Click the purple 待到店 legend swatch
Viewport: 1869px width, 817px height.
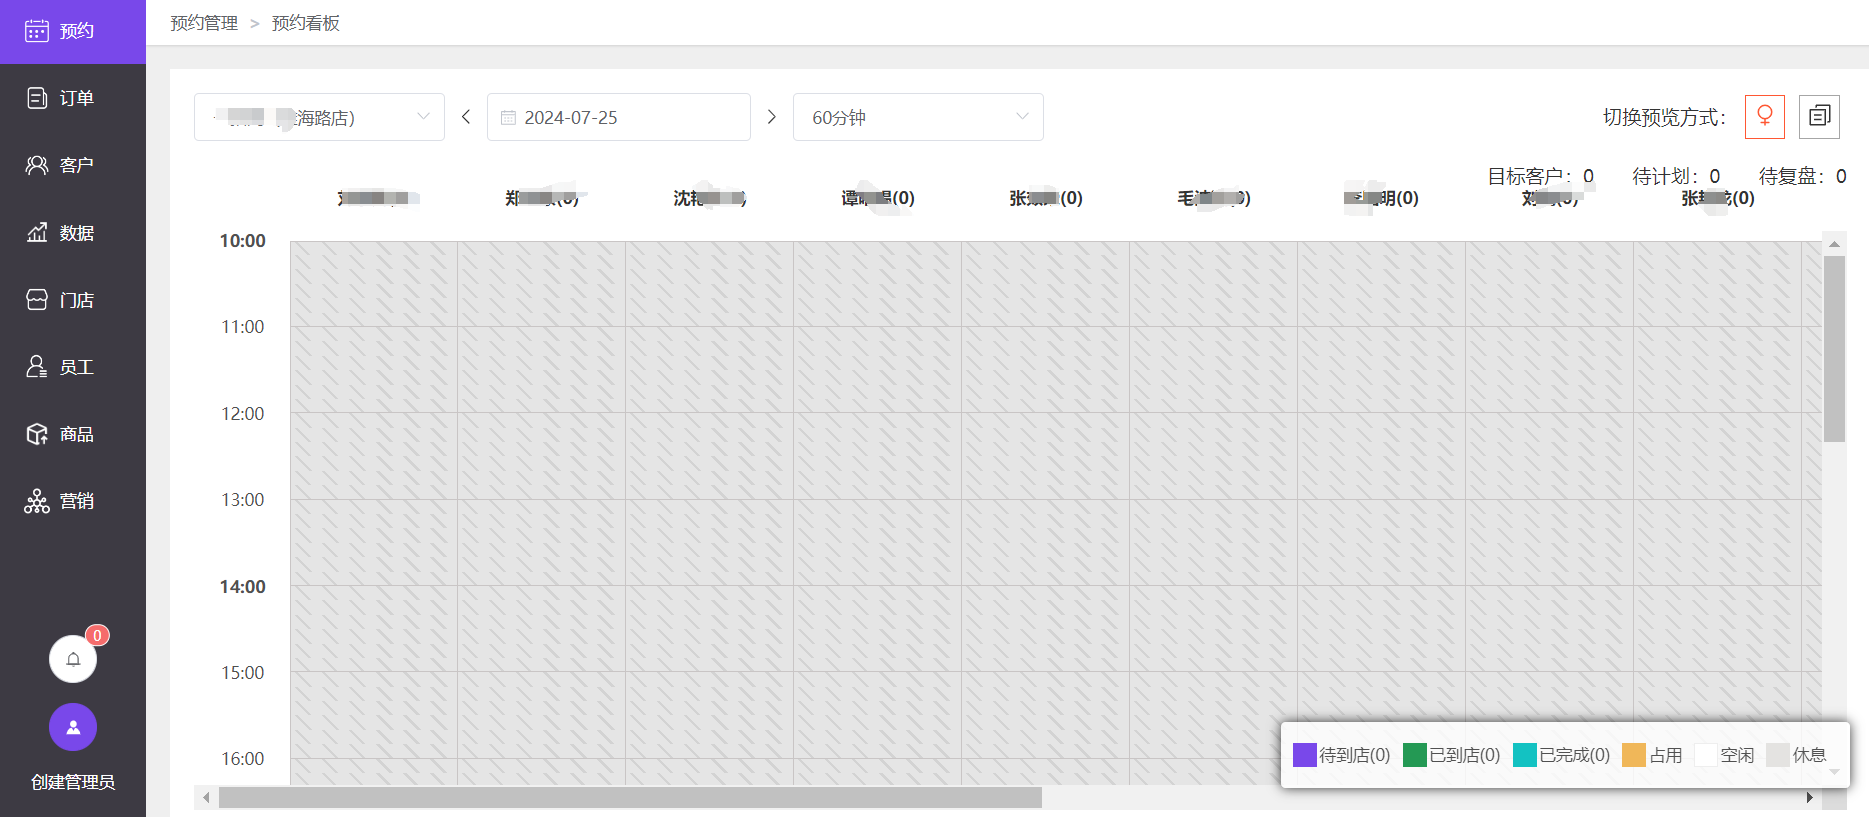(x=1304, y=755)
